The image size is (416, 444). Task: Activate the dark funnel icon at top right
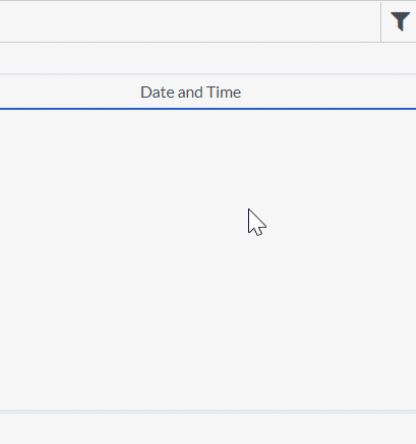coord(400,21)
